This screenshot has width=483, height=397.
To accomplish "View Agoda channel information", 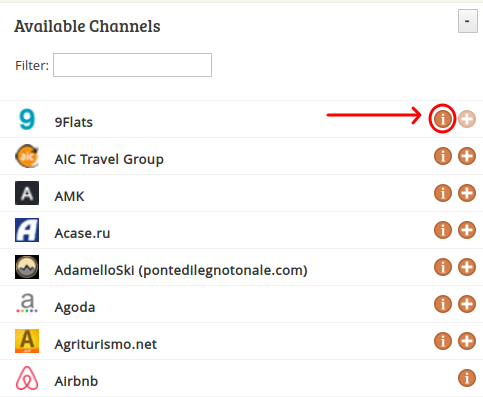I will (443, 304).
